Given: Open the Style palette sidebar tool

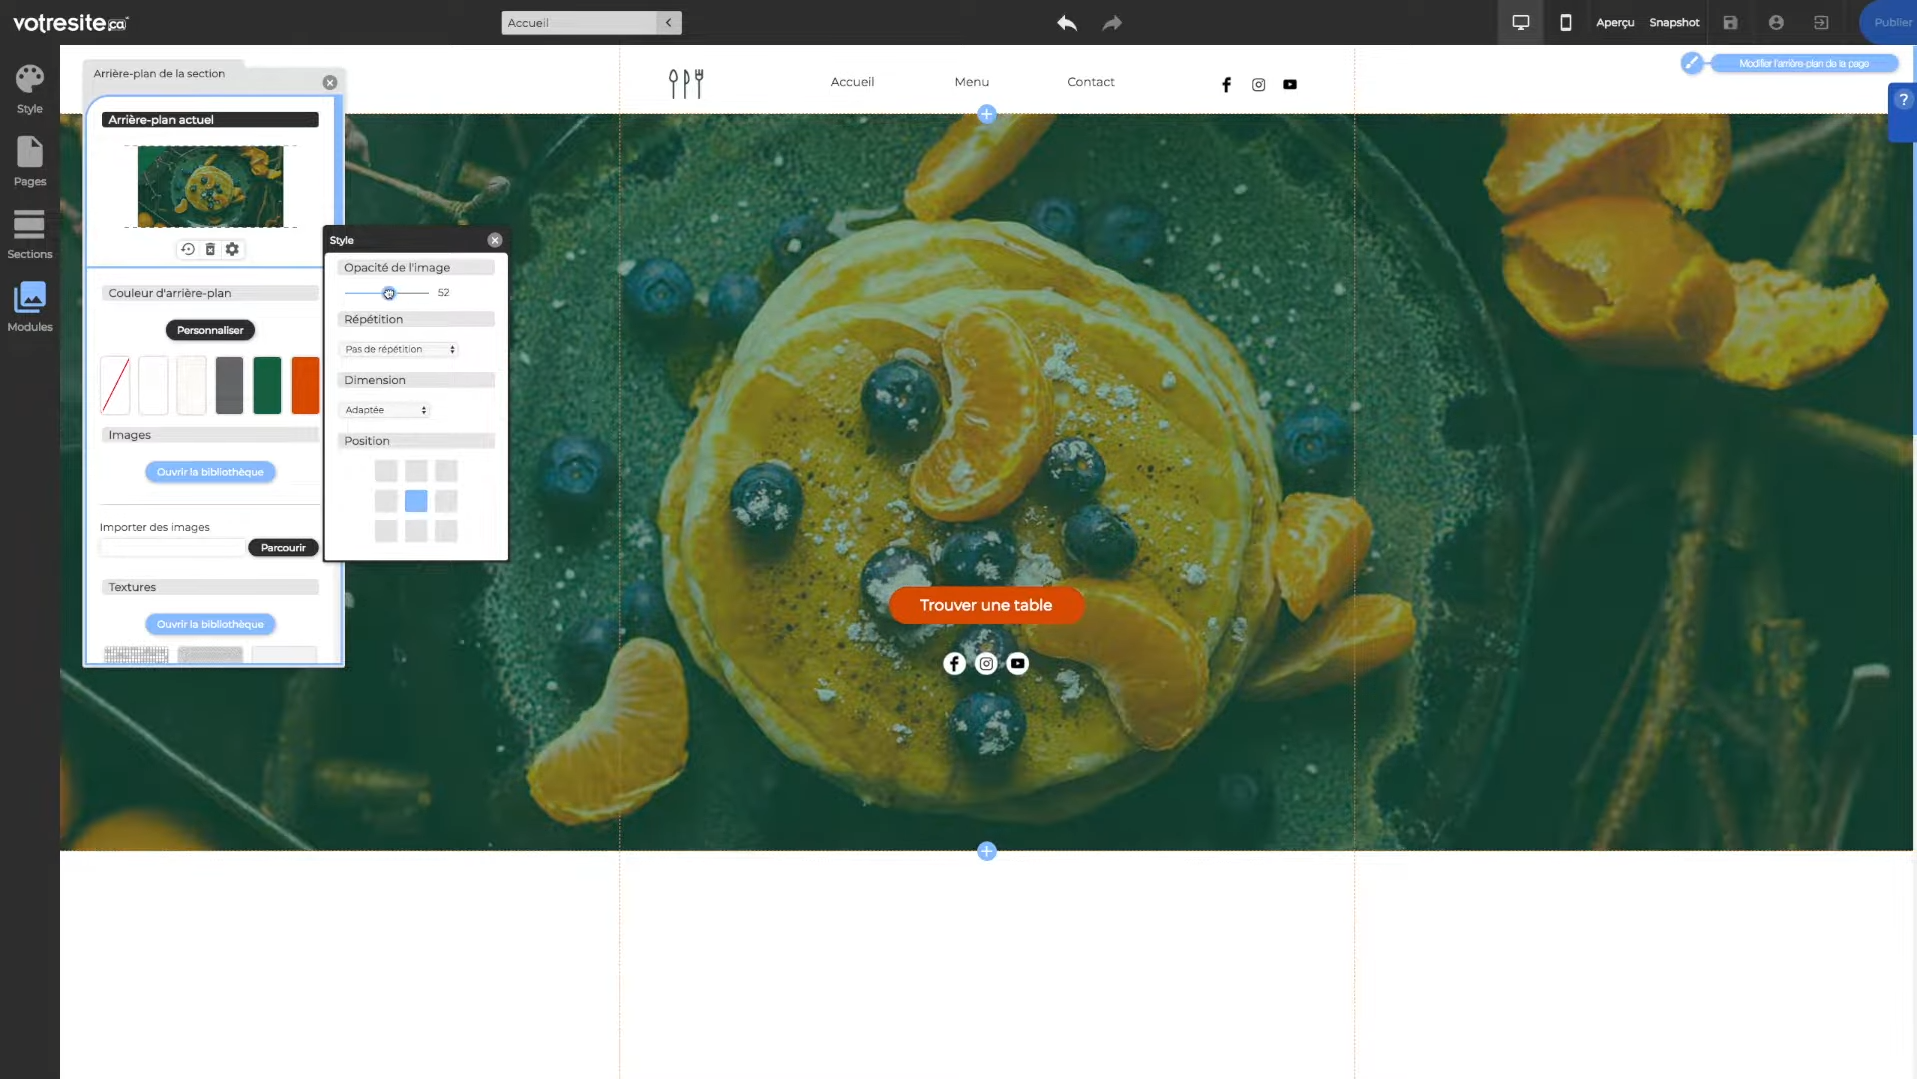Looking at the screenshot, I should 29,89.
